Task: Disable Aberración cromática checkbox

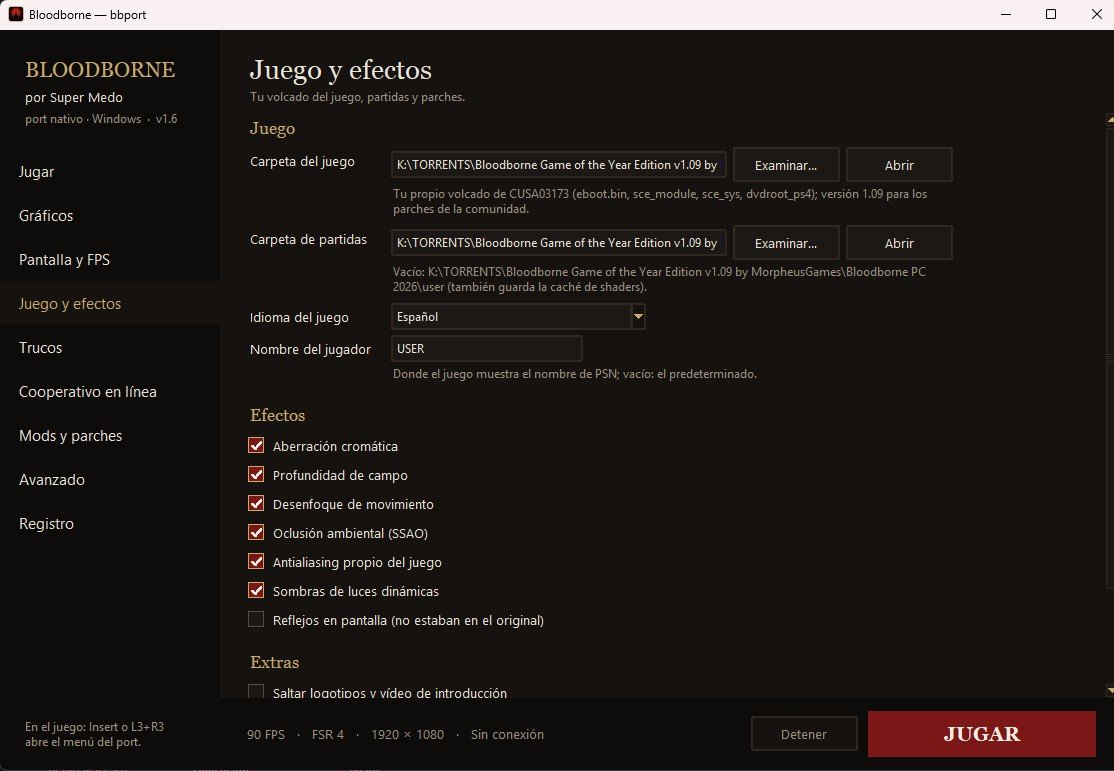Action: point(256,446)
